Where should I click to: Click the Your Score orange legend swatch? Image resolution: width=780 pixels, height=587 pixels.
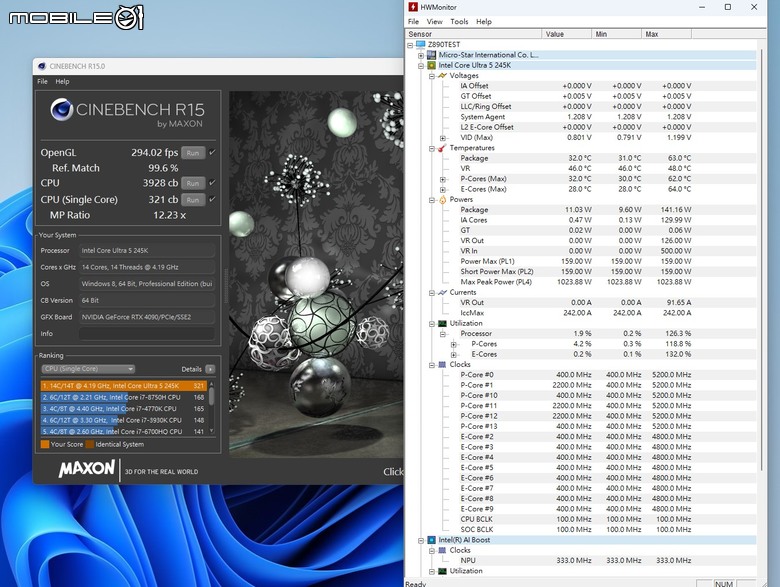[x=45, y=444]
